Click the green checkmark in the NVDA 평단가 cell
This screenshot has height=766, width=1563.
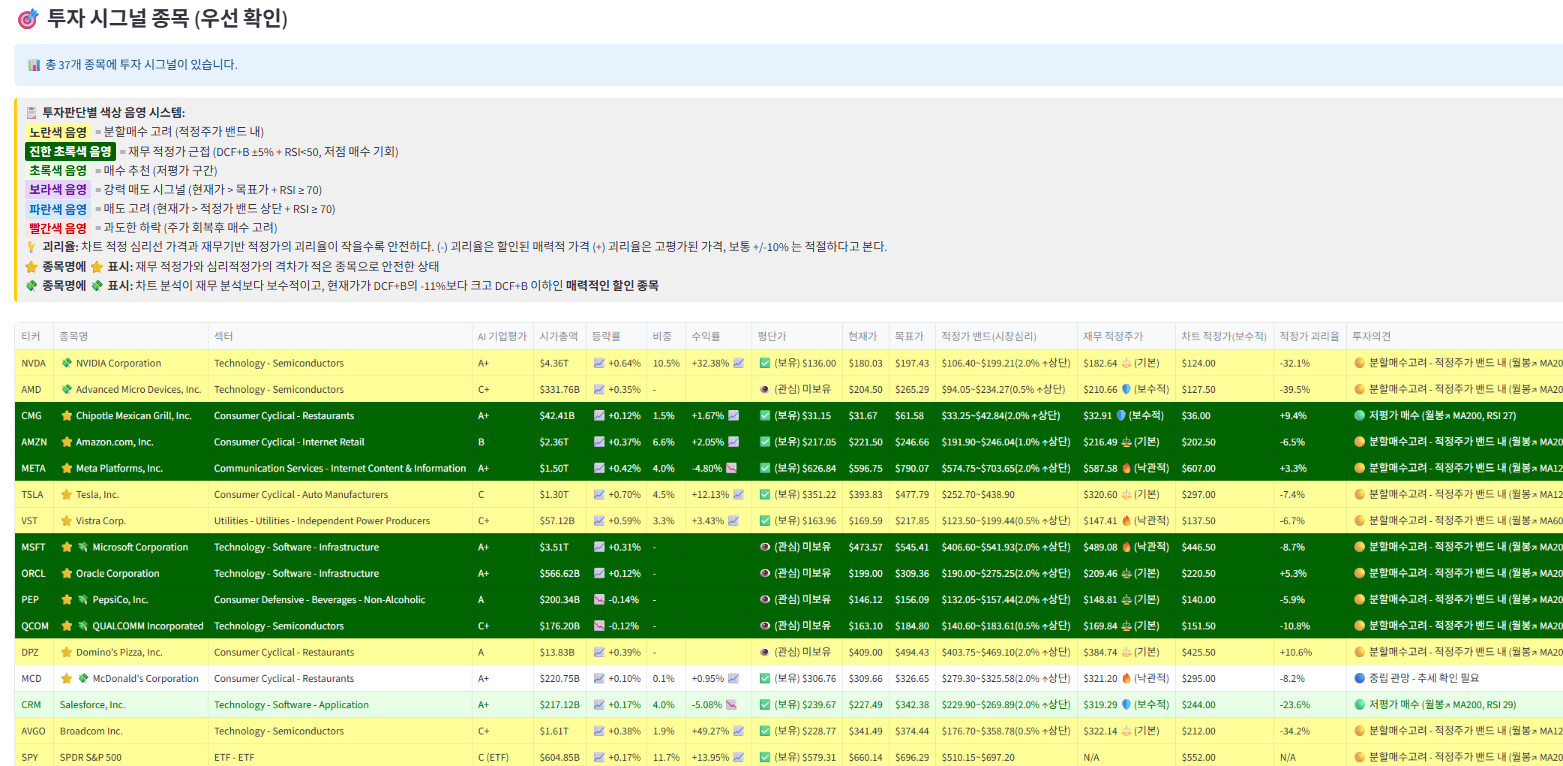pyautogui.click(x=764, y=363)
